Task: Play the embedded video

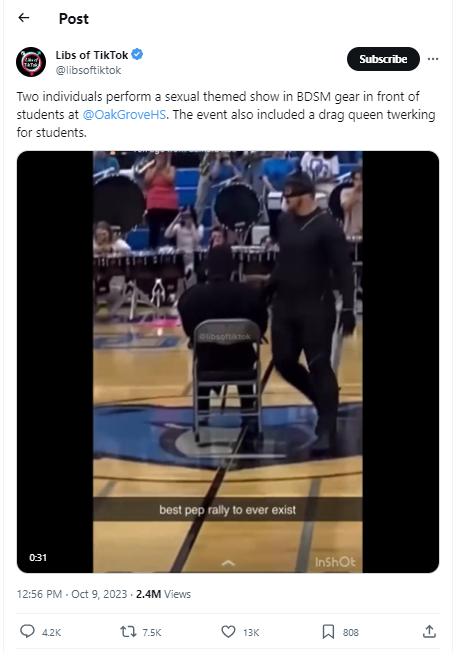Action: 228,362
